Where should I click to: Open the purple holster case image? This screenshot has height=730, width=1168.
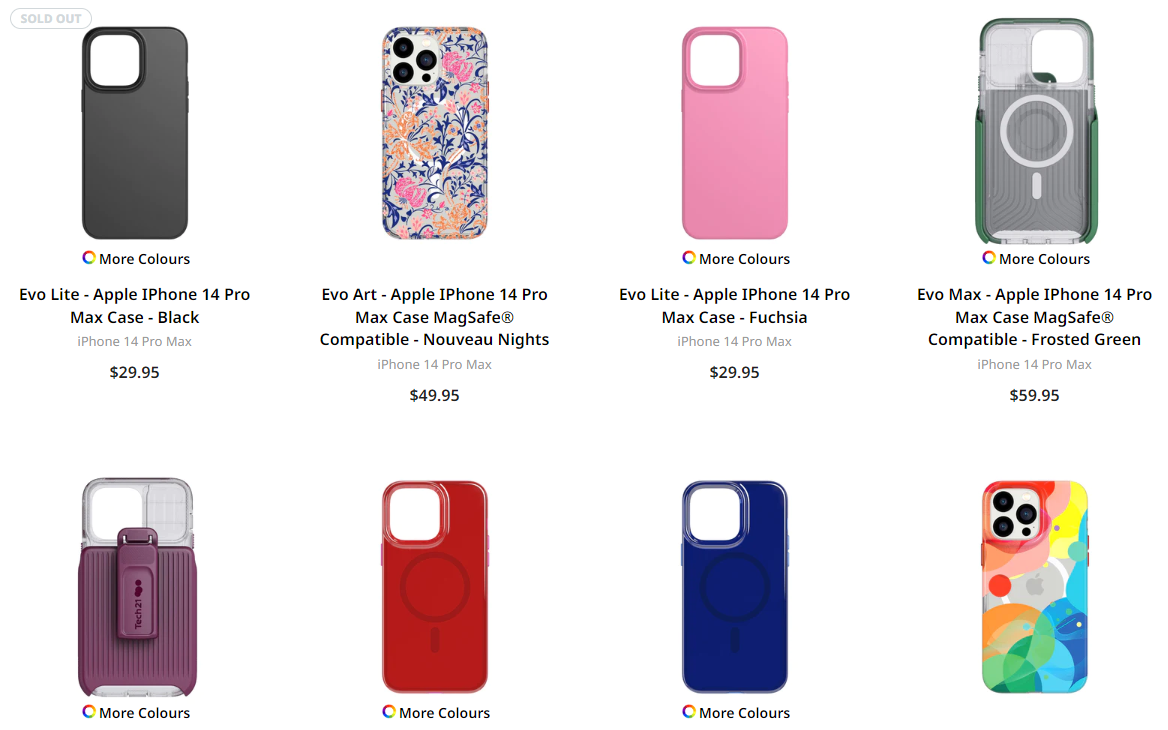137,587
